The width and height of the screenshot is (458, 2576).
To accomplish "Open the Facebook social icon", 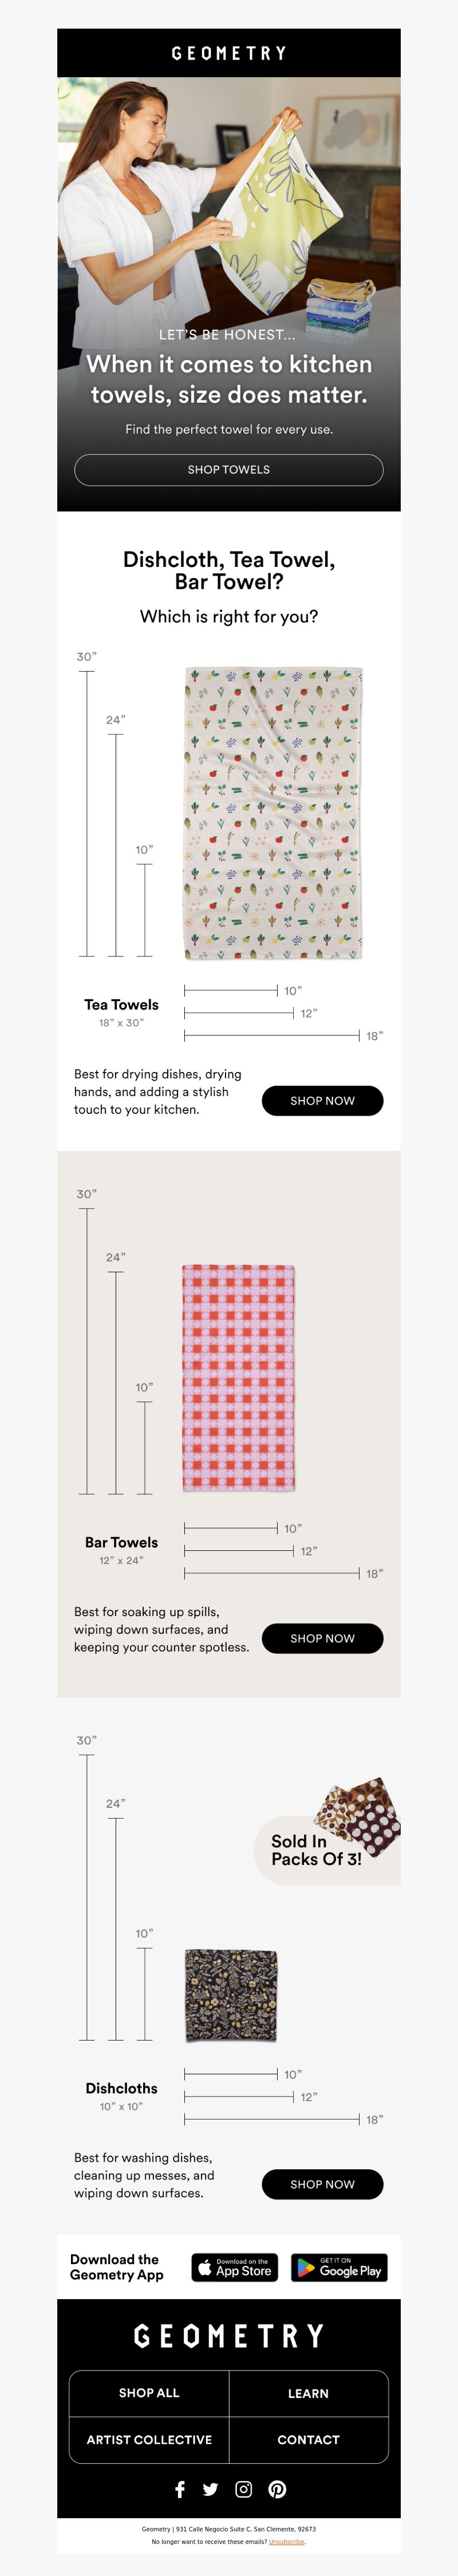I will (x=180, y=2489).
